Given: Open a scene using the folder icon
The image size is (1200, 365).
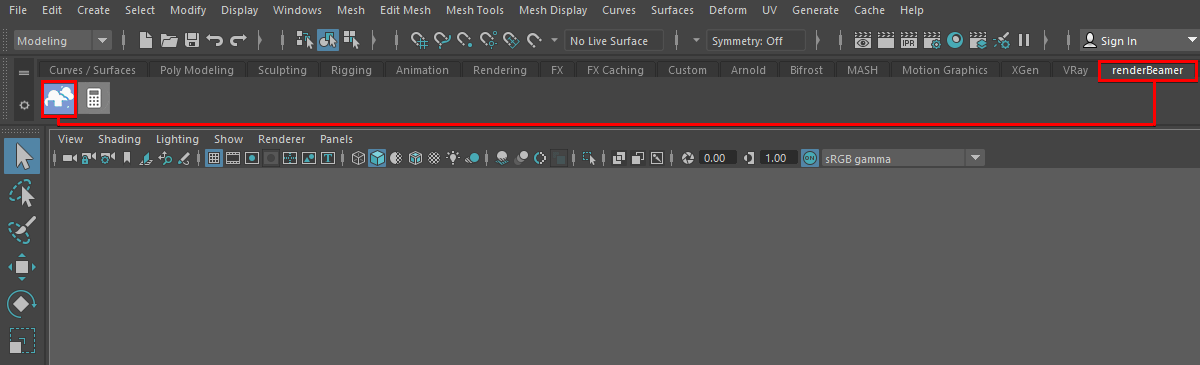Looking at the screenshot, I should coord(169,41).
